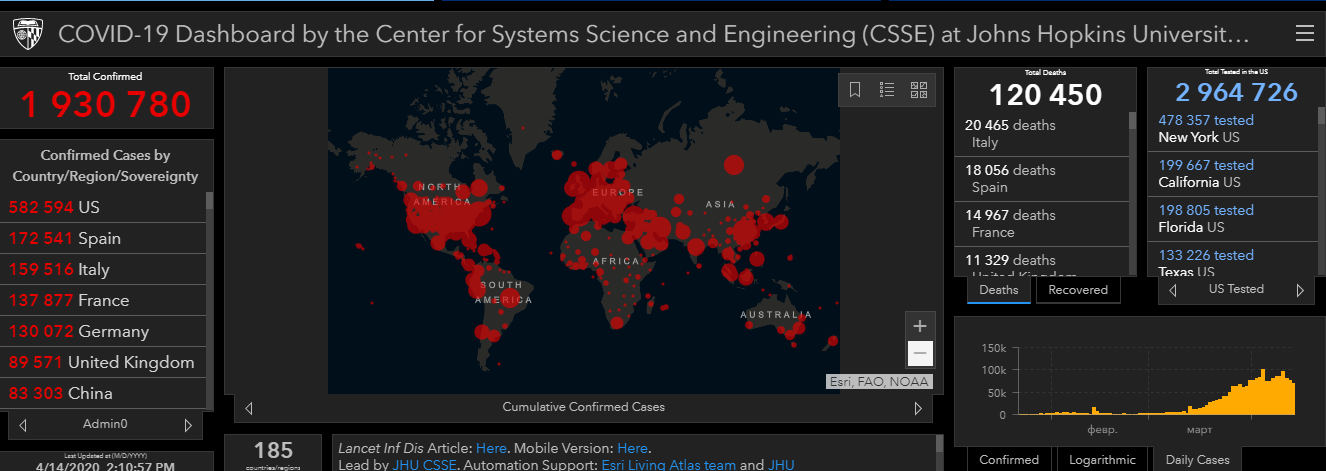Viewport: 1326px width, 471px height.
Task: Select US in confirmed cases list
Action: (x=104, y=208)
